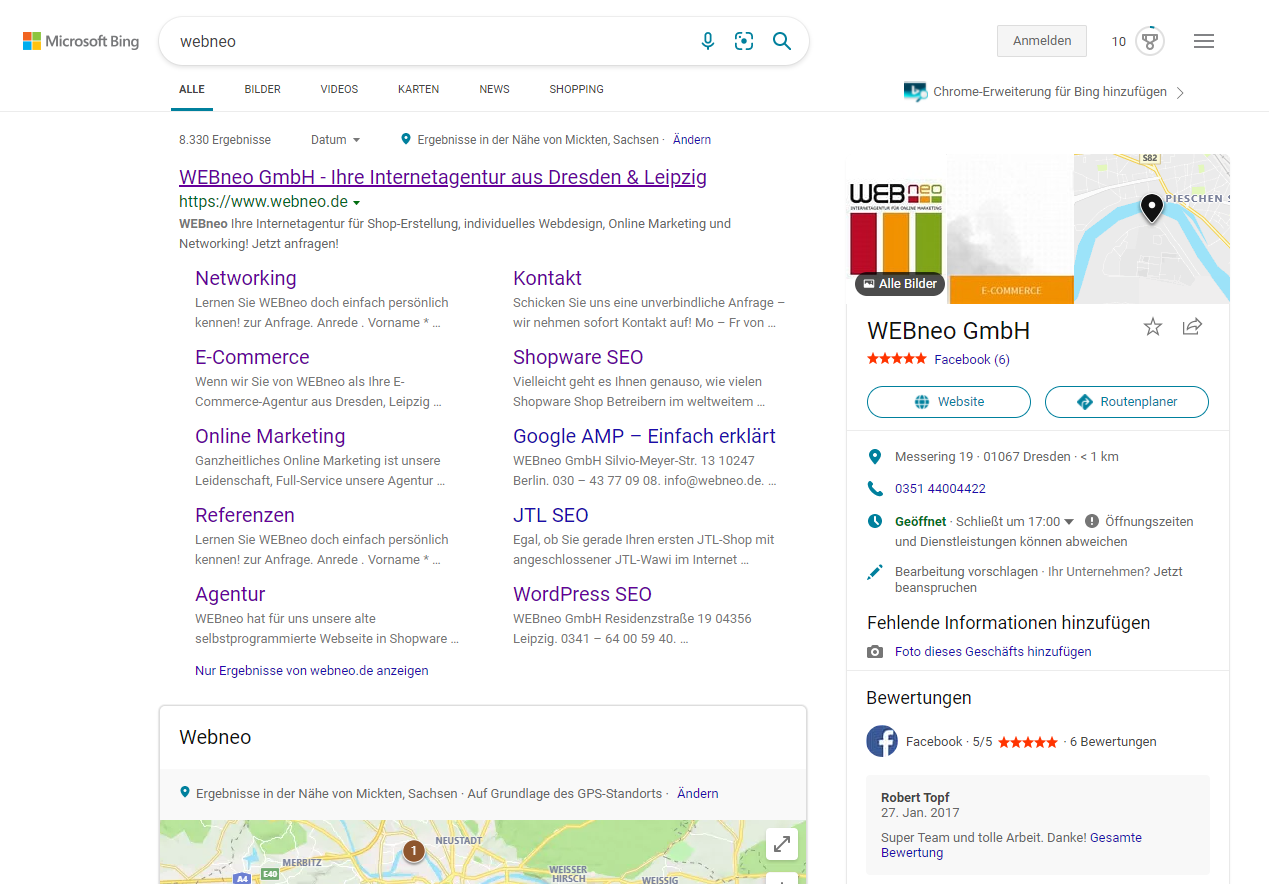Screen dimensions: 1269x884
Task: Open the WEBneo GmbH main result link
Action: pyautogui.click(x=443, y=177)
